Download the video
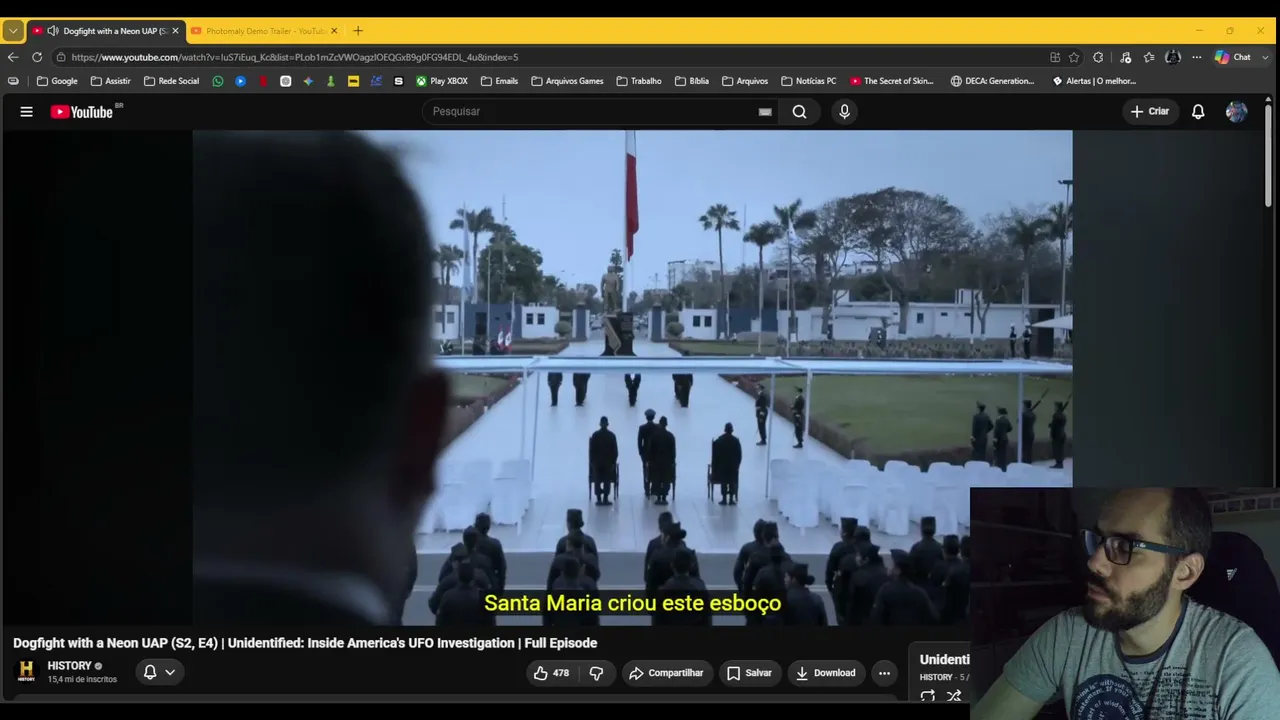1280x720 pixels. click(826, 673)
